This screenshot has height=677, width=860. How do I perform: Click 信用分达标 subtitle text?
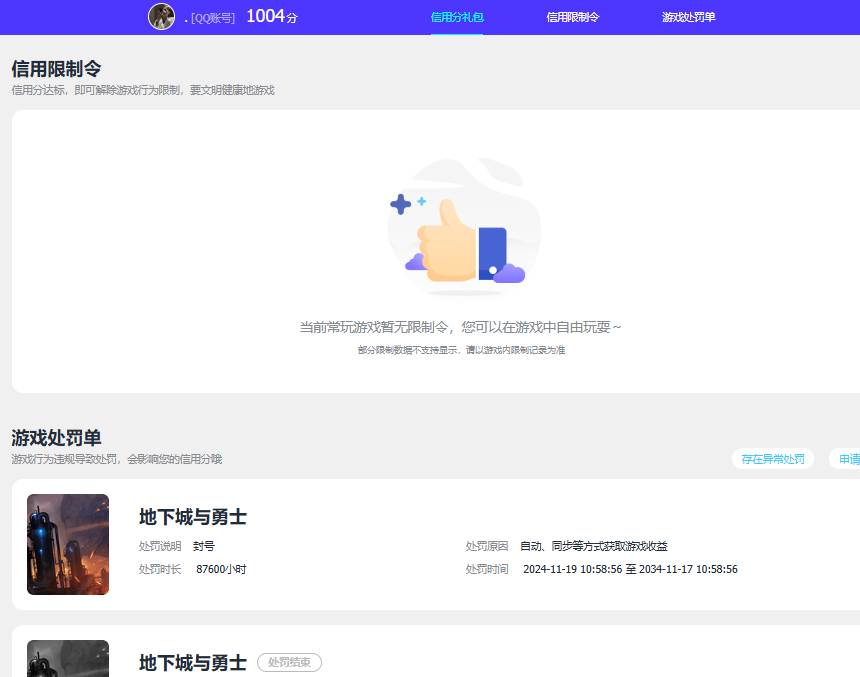click(143, 90)
